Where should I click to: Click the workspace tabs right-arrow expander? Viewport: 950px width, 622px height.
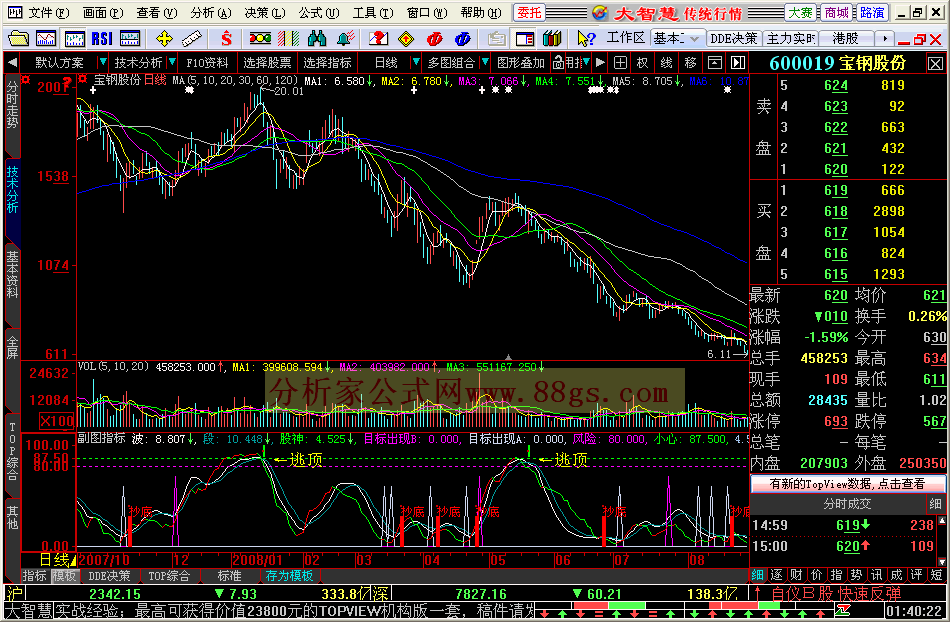click(x=885, y=39)
